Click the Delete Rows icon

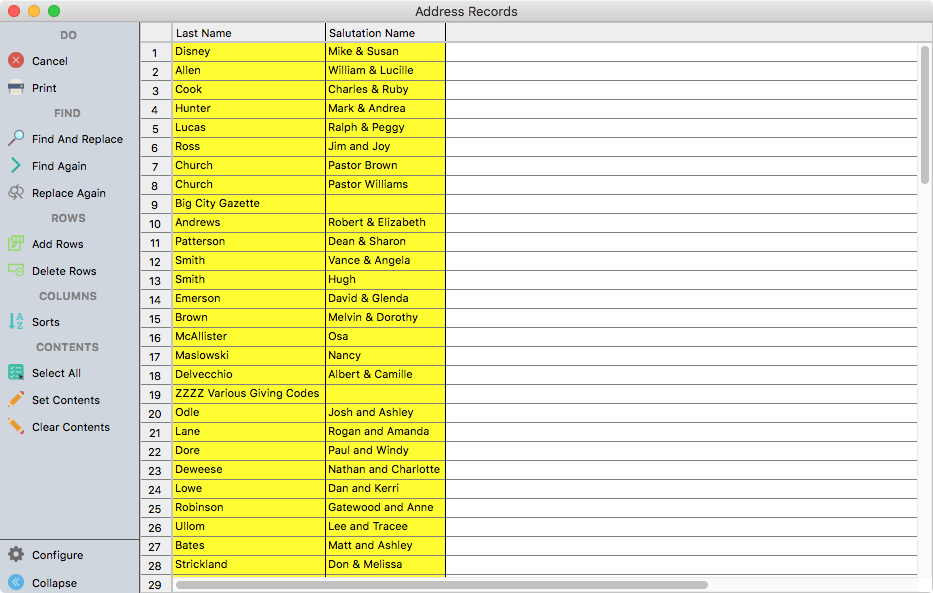coord(16,271)
